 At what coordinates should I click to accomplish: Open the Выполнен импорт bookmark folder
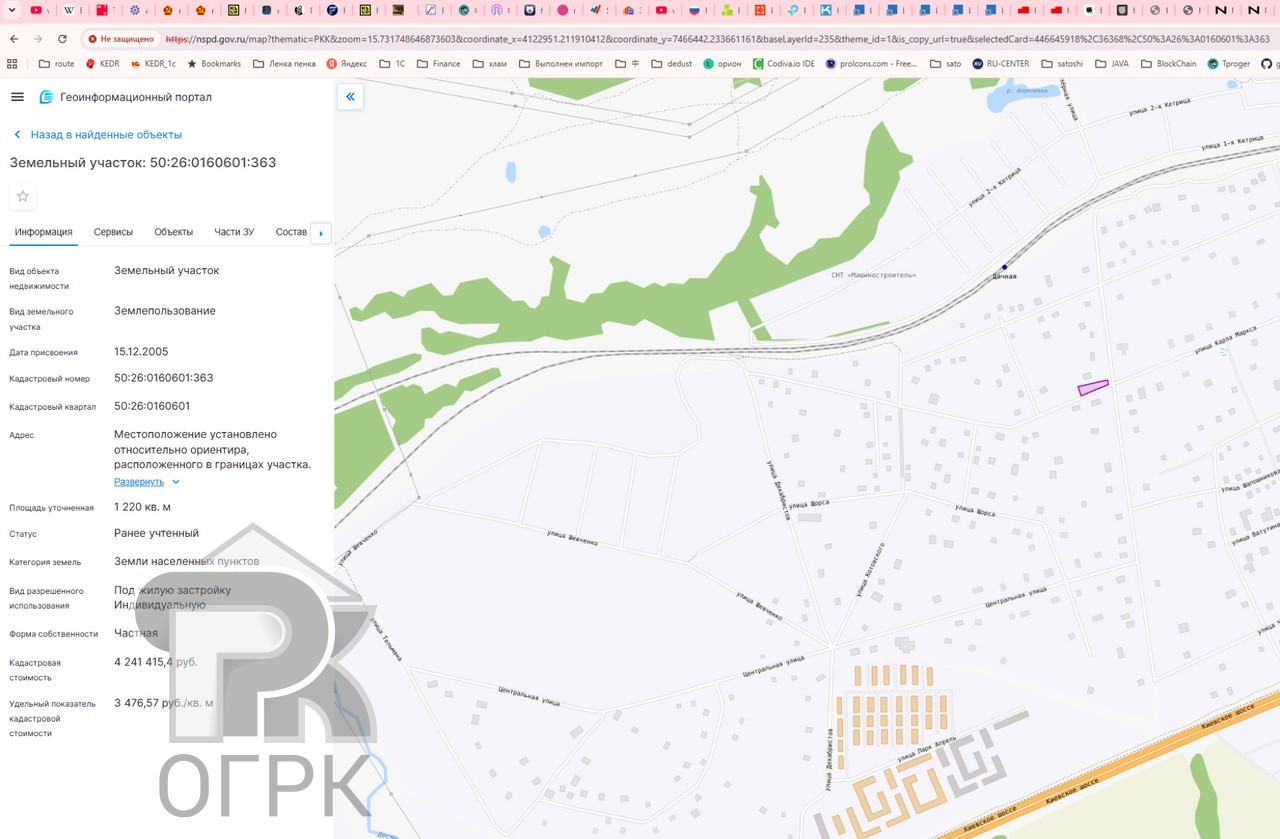coord(561,63)
